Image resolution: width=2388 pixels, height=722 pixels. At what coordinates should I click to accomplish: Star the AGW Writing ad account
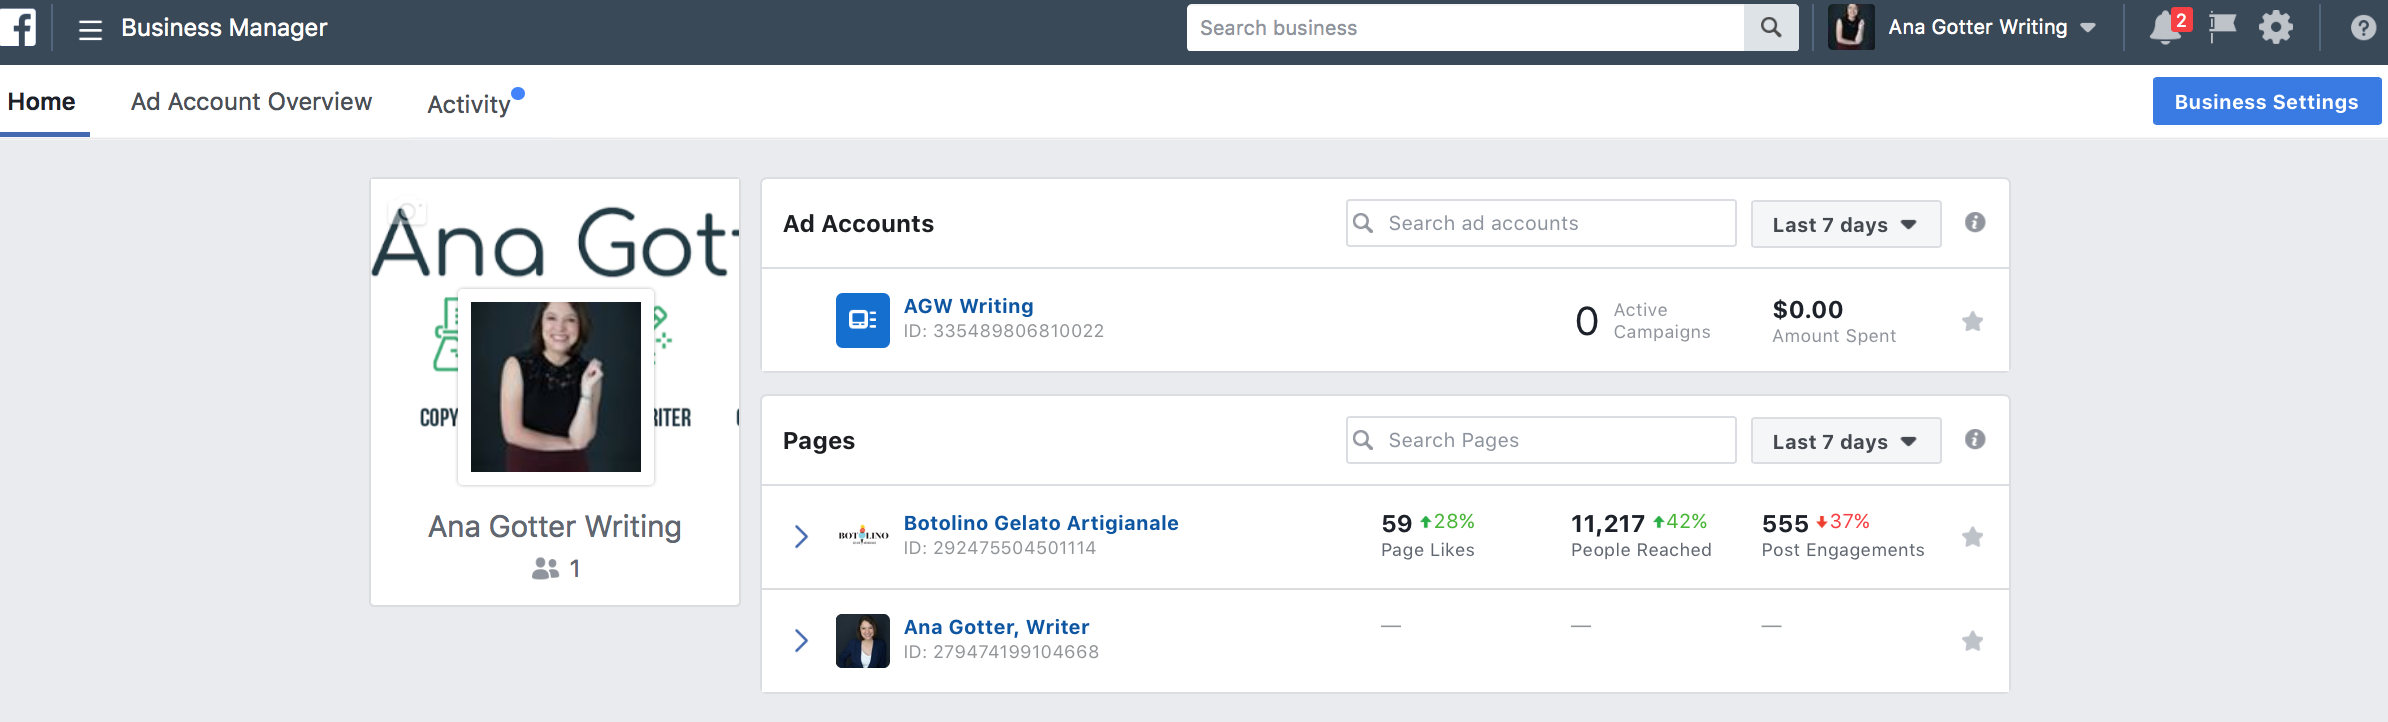point(1972,321)
